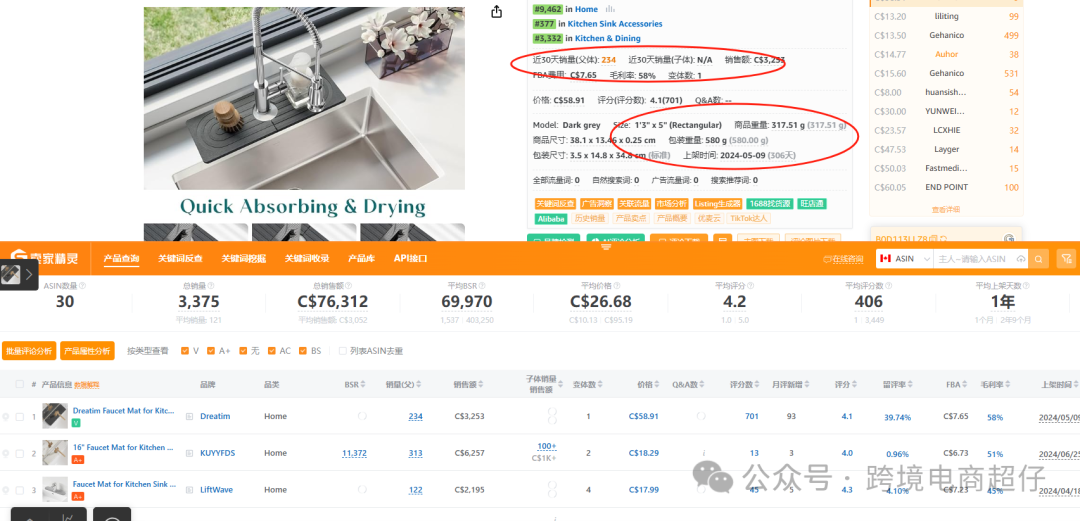The image size is (1080, 521).
Task: Sort by the 毛利率 column
Action: tap(1009, 385)
